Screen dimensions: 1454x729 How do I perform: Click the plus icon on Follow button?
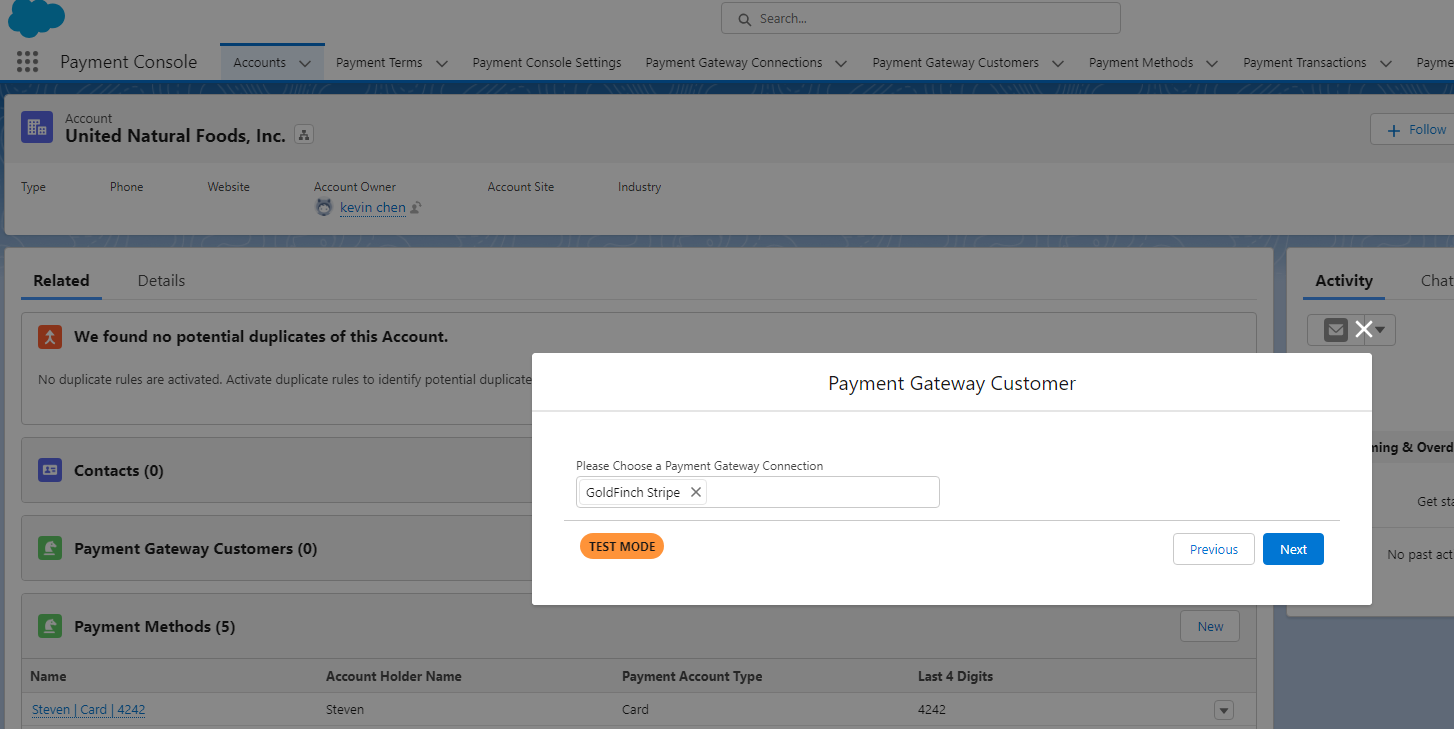point(1393,130)
